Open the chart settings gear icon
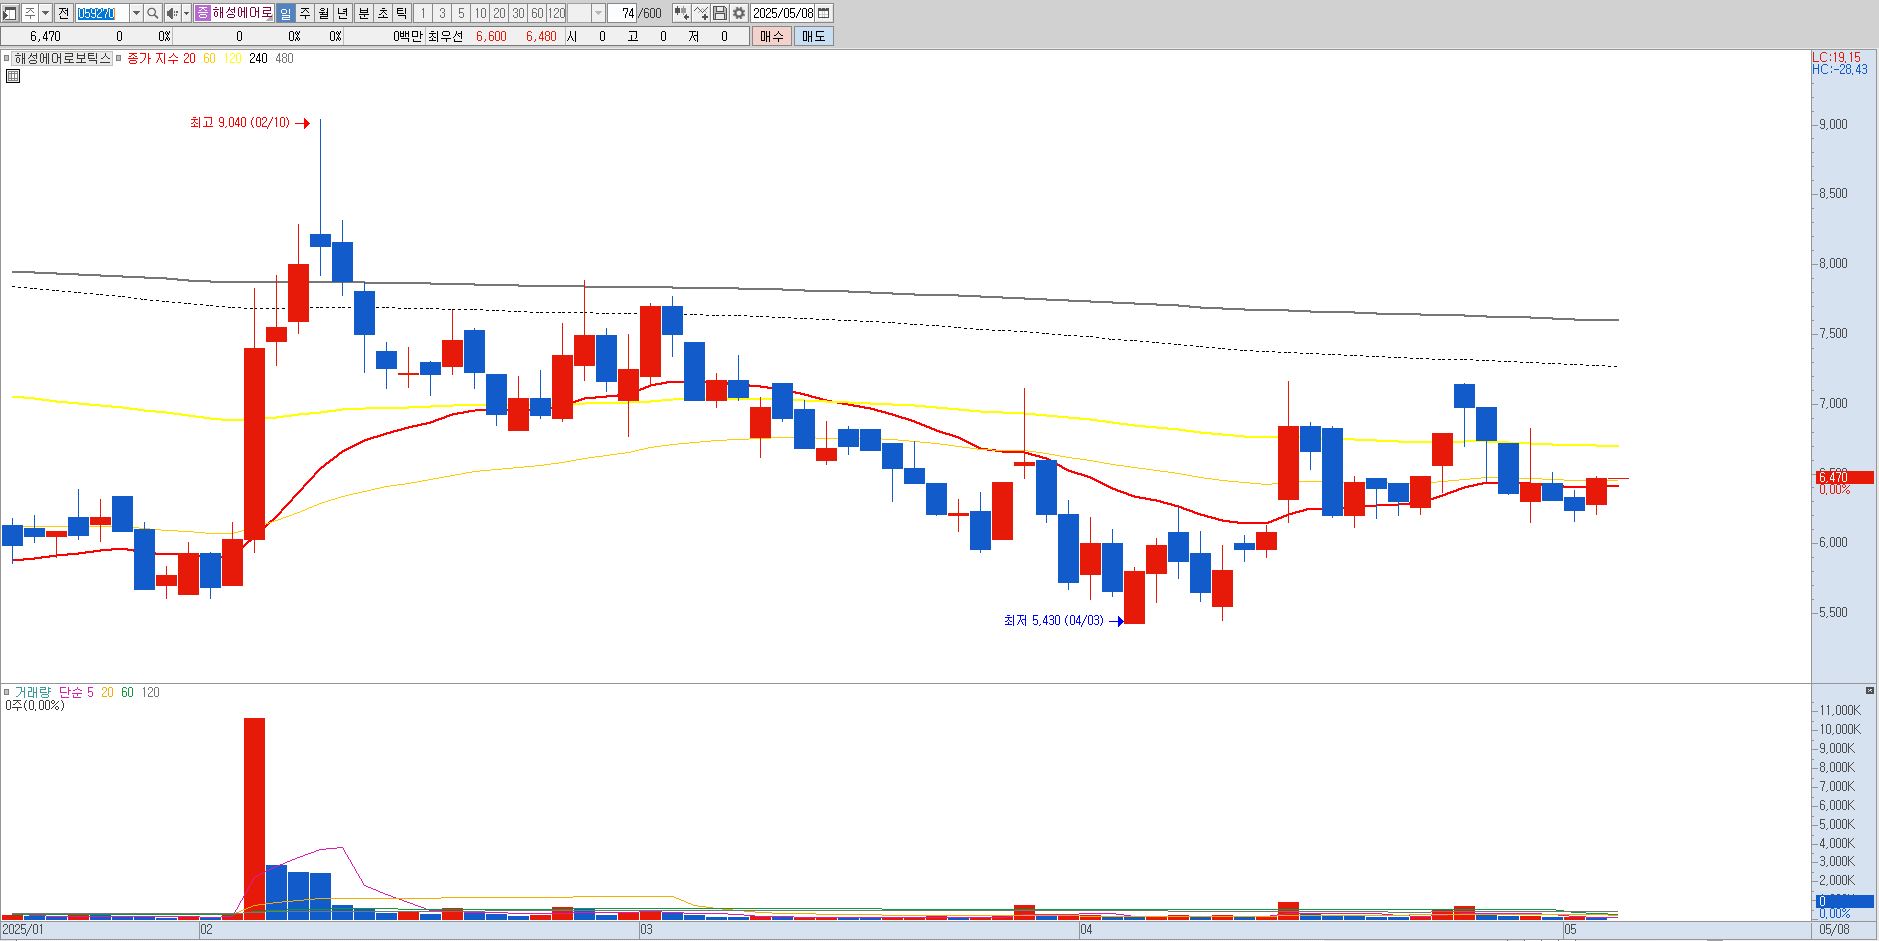Screen dimensions: 1879x941 739,13
